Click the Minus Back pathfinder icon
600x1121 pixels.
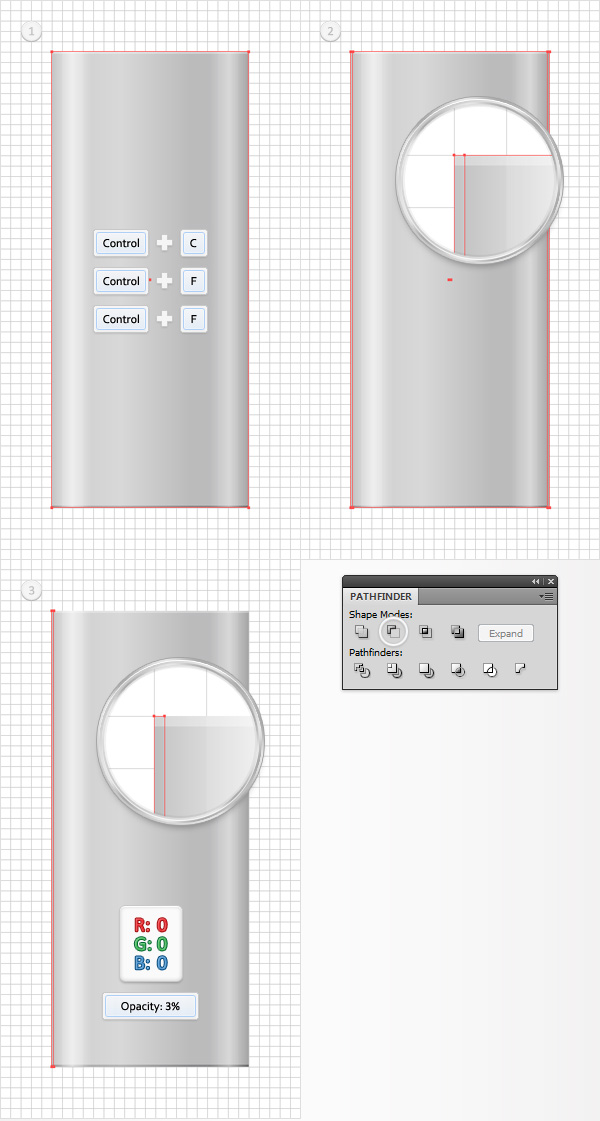pyautogui.click(x=520, y=669)
